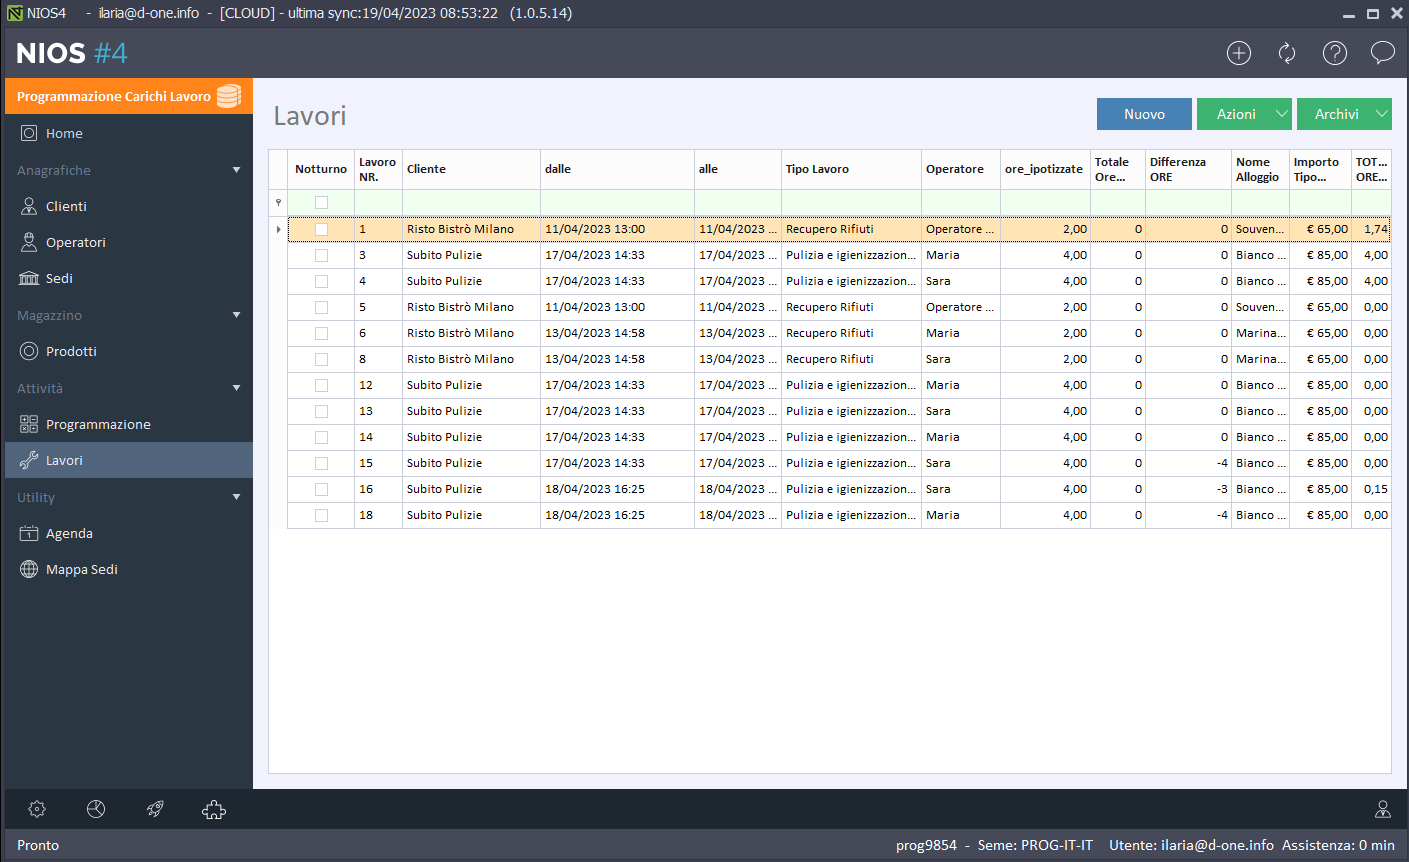The height and width of the screenshot is (862, 1409).
Task: Check the Notturno filter row checkbox
Action: [x=321, y=202]
